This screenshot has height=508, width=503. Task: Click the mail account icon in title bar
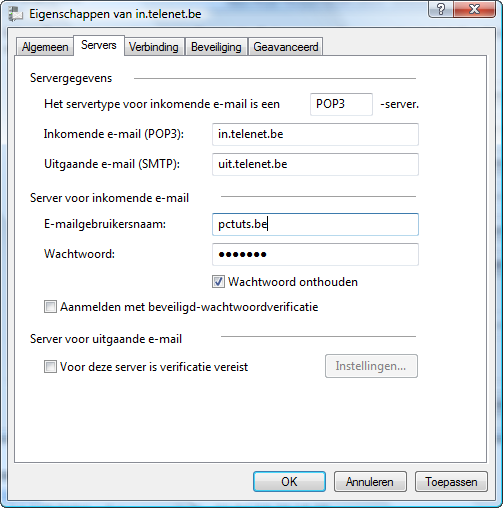pos(15,14)
